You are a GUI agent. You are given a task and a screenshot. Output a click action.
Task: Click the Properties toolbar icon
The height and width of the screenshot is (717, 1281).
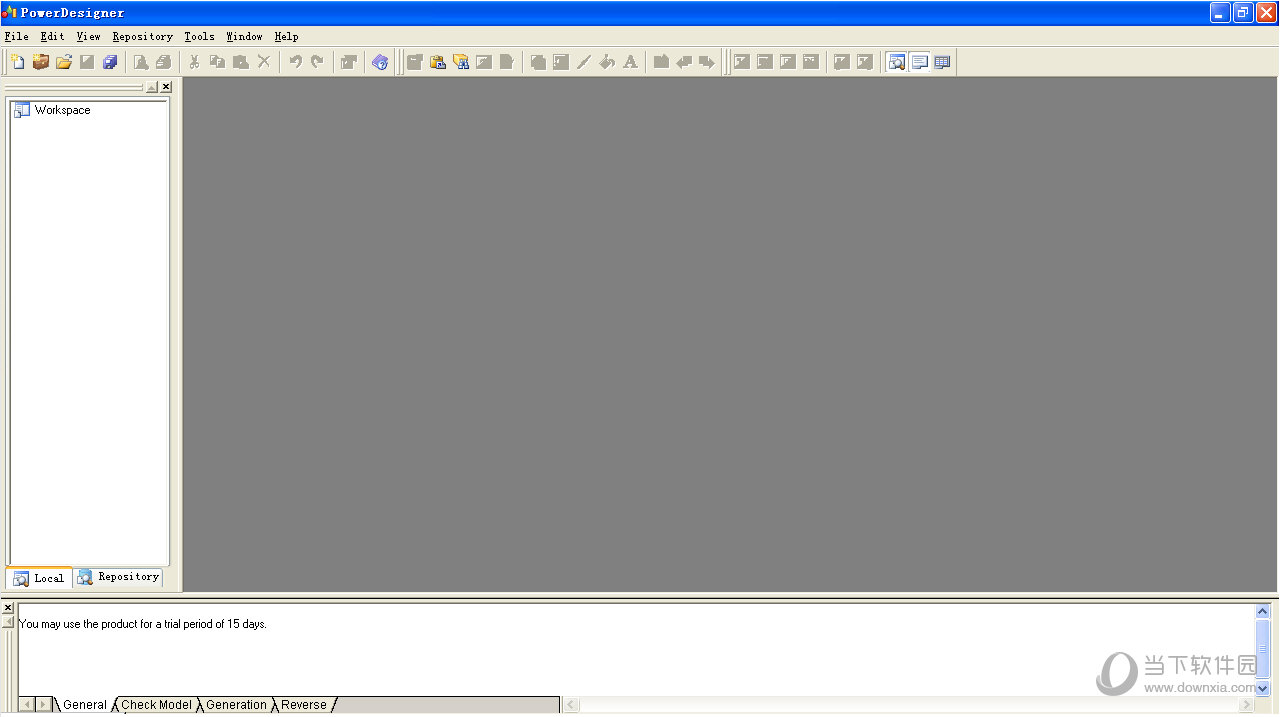click(348, 62)
